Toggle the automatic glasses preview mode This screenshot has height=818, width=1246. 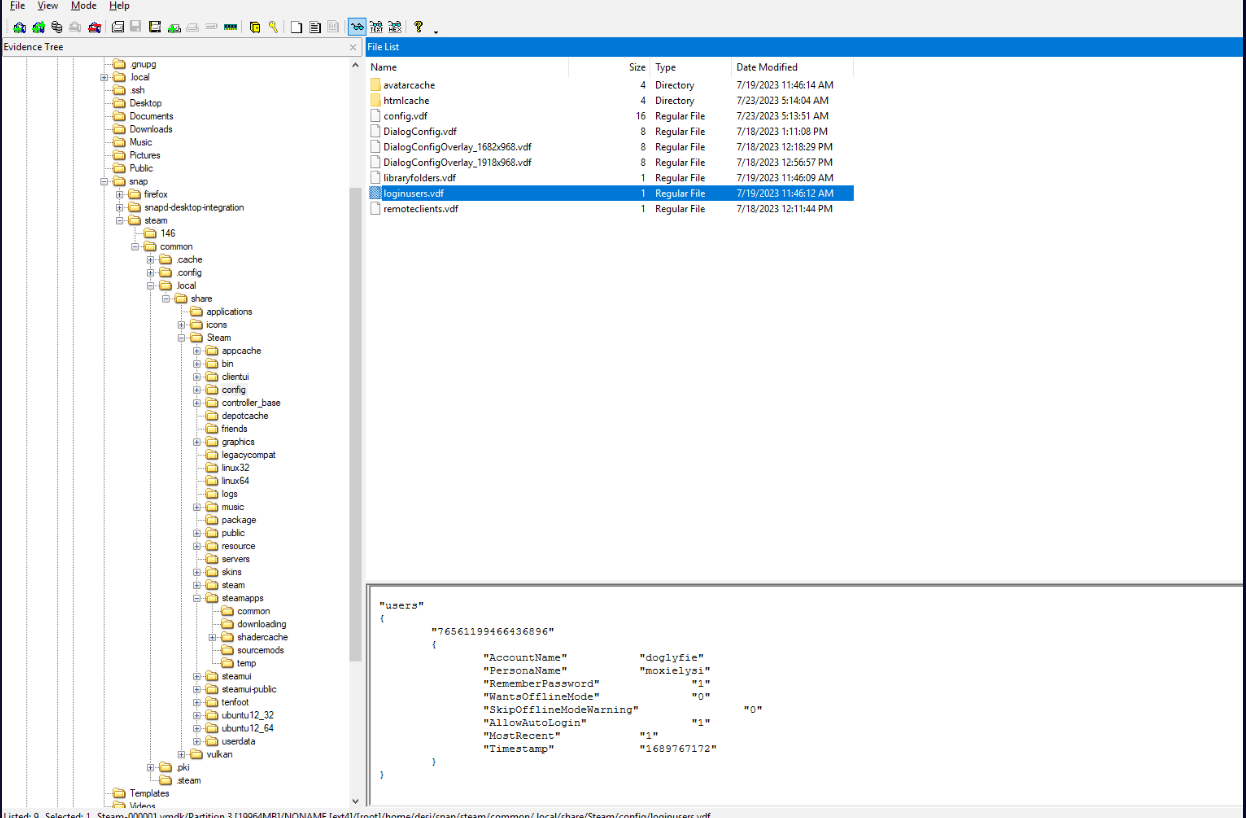[x=357, y=27]
